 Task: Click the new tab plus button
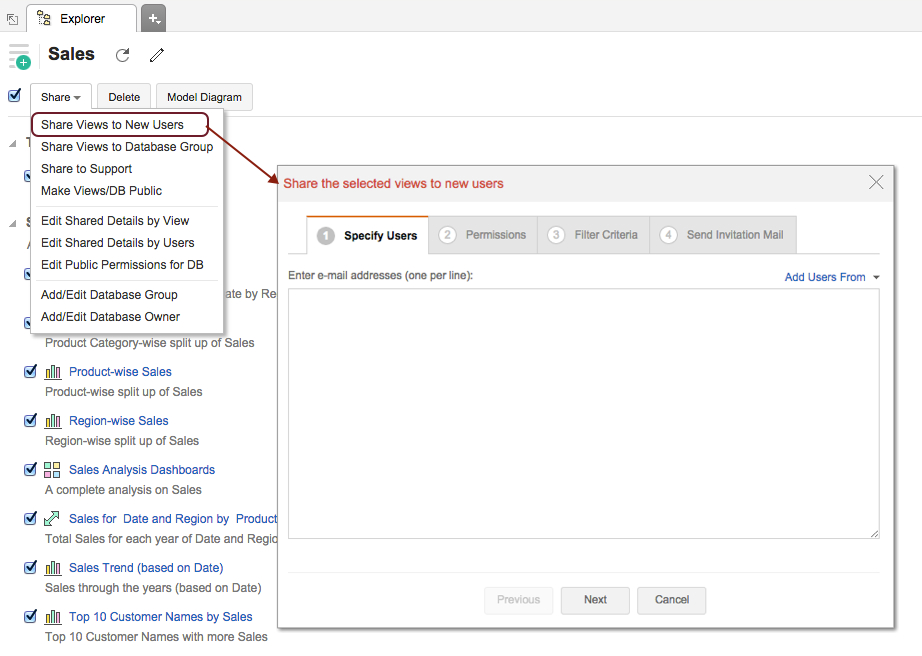(153, 18)
